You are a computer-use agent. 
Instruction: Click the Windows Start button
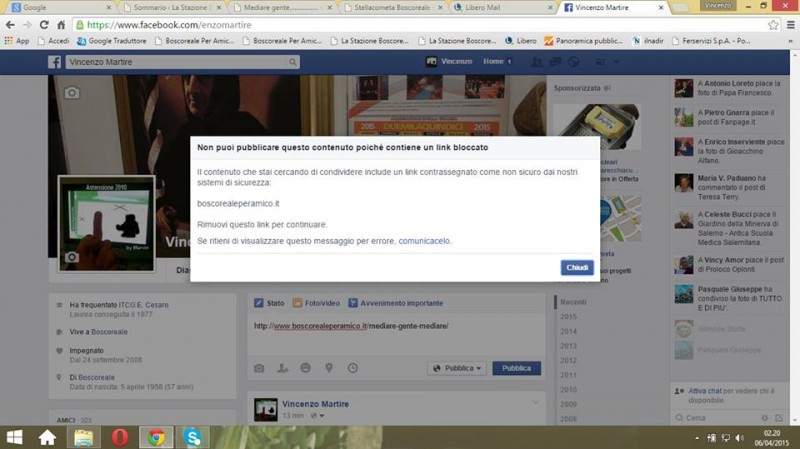(14, 437)
